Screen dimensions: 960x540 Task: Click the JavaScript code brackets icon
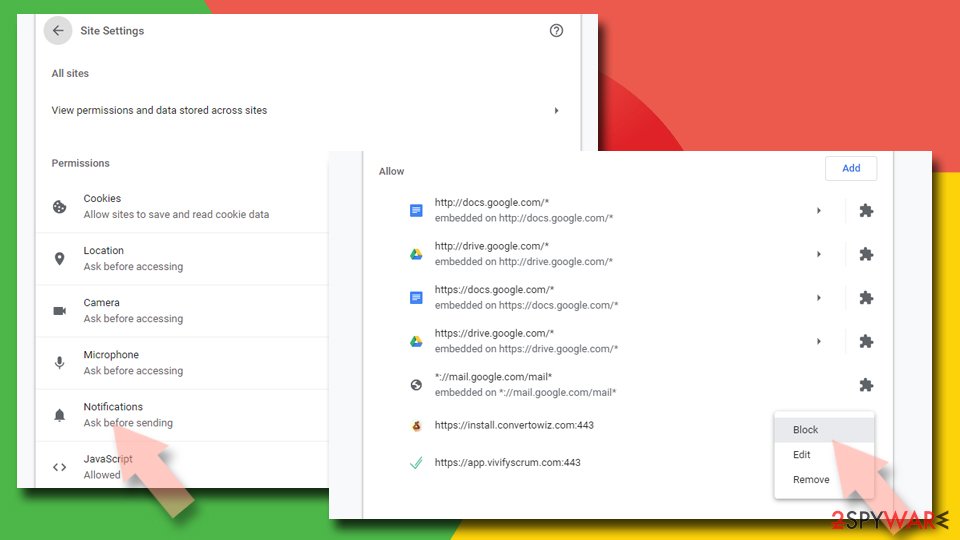[x=59, y=467]
